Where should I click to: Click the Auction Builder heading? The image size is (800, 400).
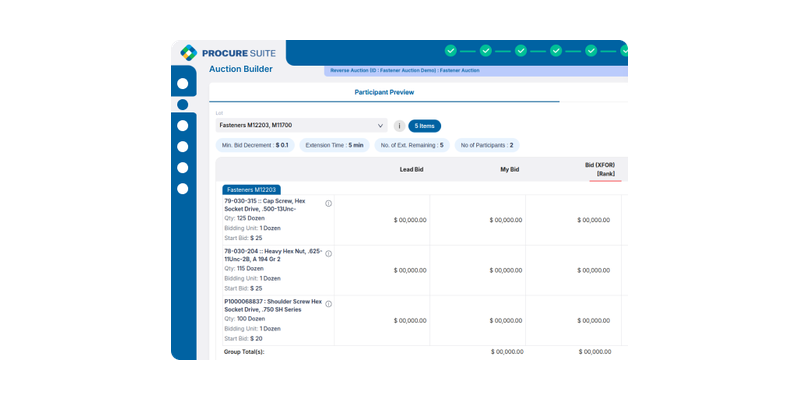click(241, 69)
